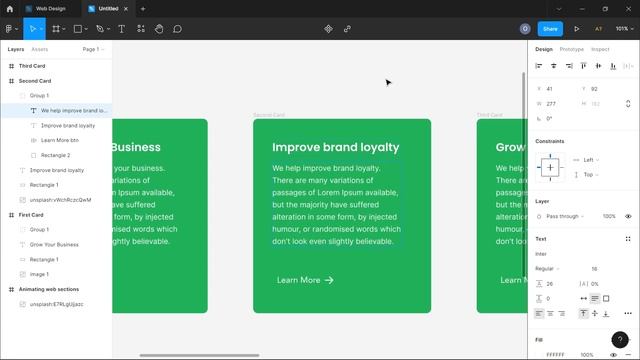This screenshot has height=360, width=640.
Task: Open the Resources components tool
Action: pyautogui.click(x=141, y=29)
